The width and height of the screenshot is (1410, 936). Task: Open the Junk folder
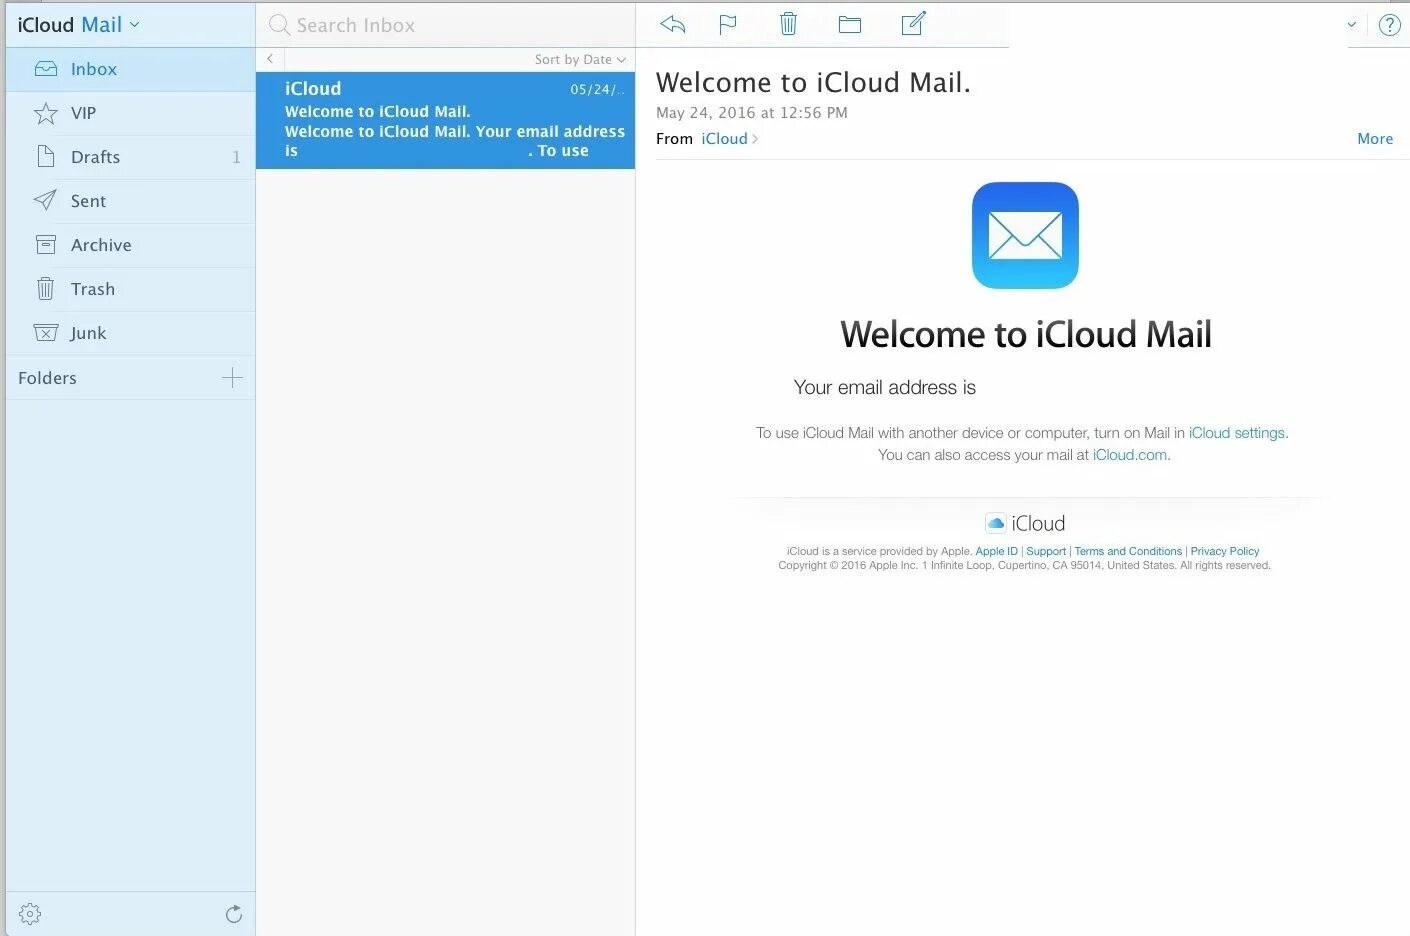tap(130, 333)
